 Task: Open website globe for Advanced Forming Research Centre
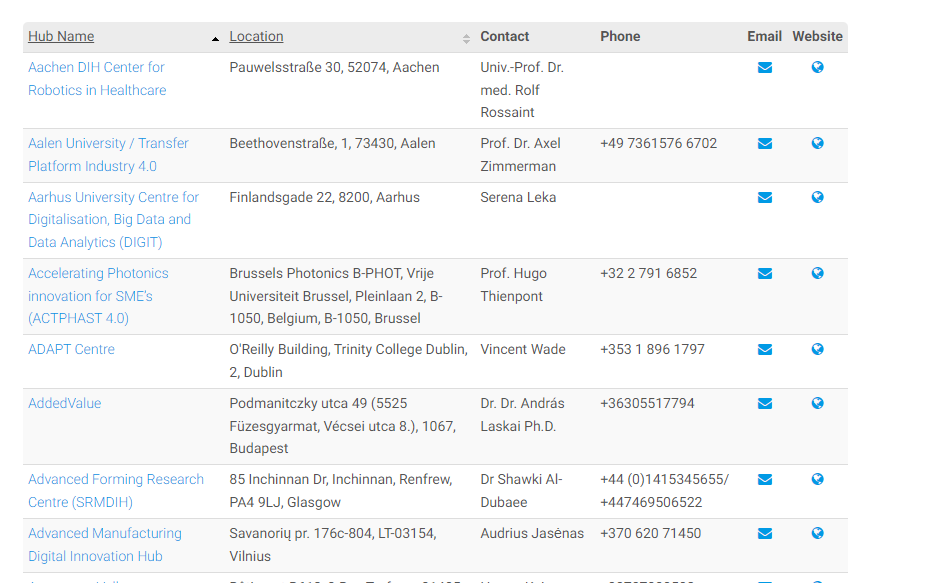(x=817, y=480)
